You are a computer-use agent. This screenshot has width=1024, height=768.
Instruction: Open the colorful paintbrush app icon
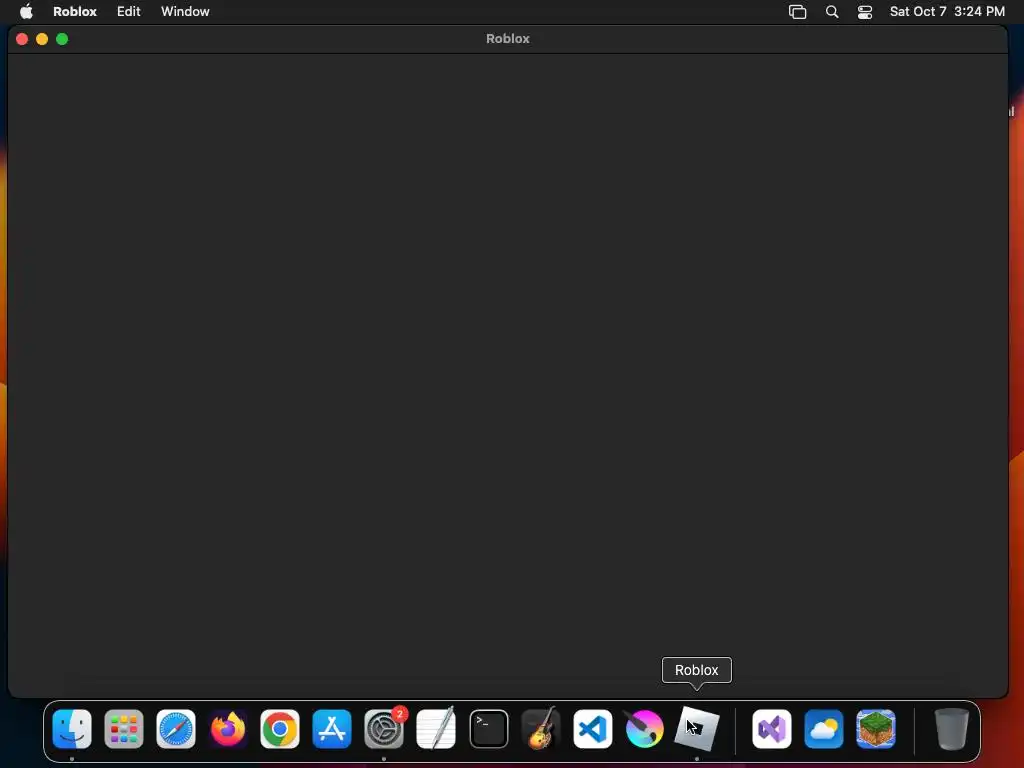tap(644, 729)
